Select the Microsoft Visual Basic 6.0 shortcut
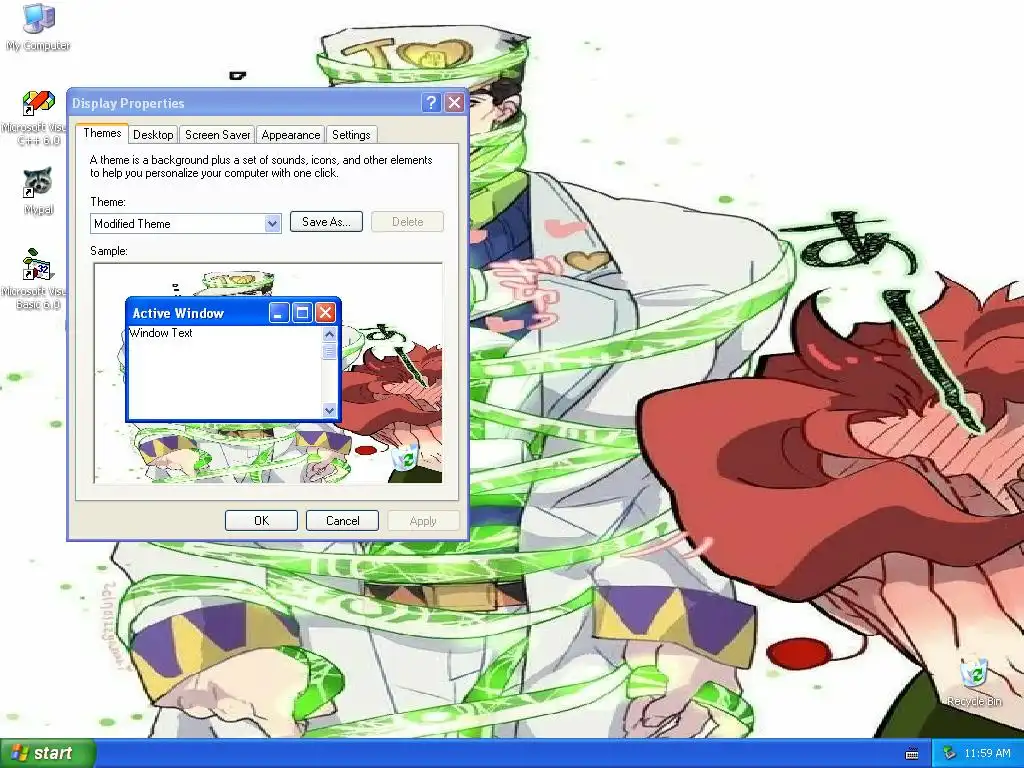The height and width of the screenshot is (768, 1024). tap(38, 279)
